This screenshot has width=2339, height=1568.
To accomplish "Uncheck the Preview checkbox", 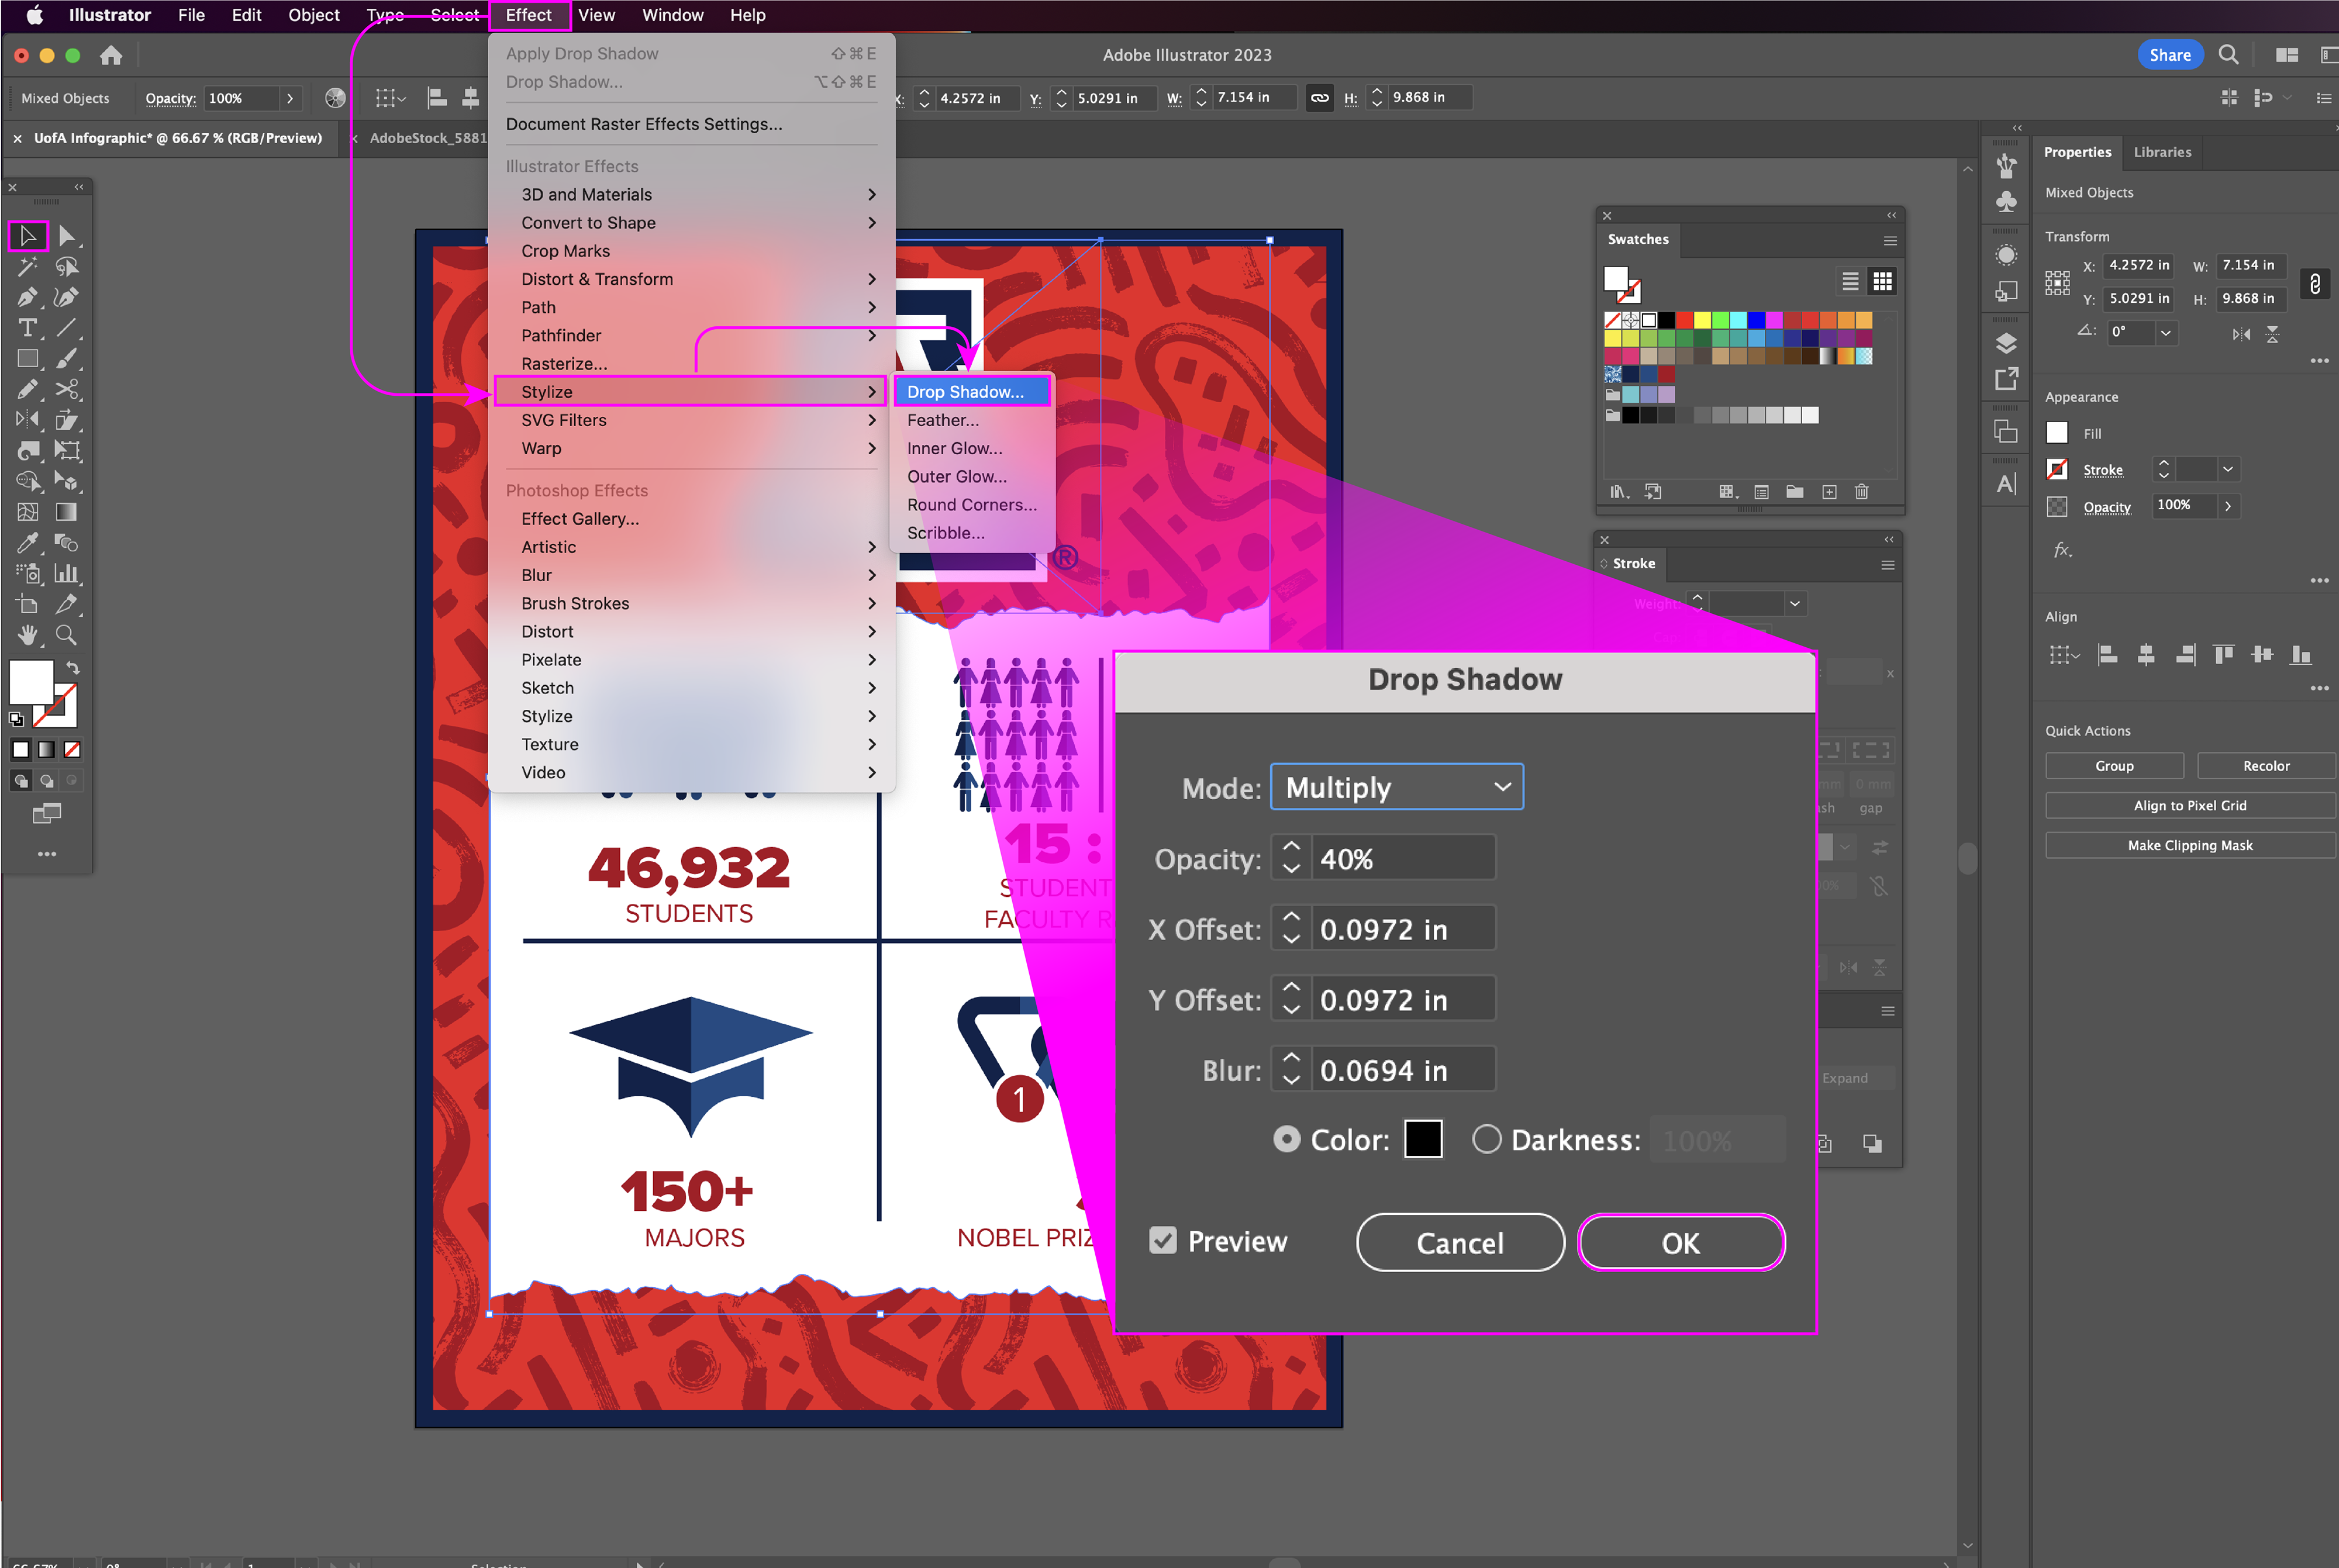I will 1162,1241.
